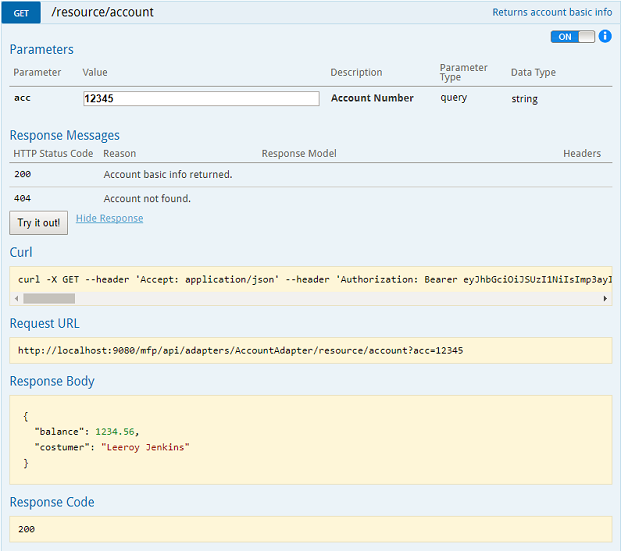Viewport: 621px width, 551px height.
Task: Toggle the ON security switch
Action: 573,36
